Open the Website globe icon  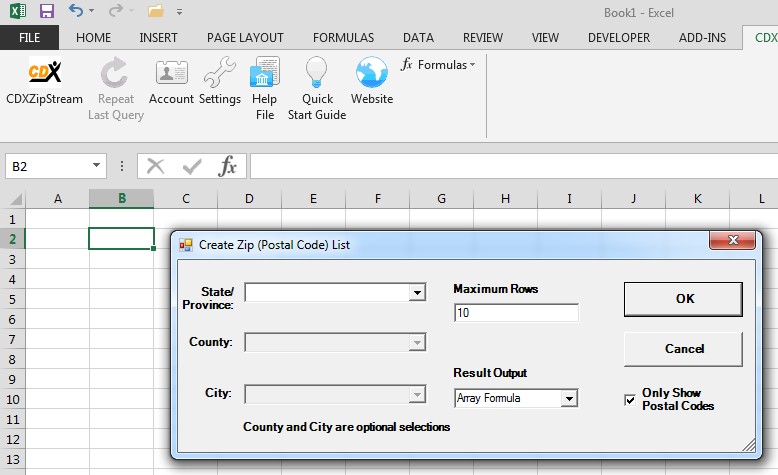pyautogui.click(x=372, y=72)
